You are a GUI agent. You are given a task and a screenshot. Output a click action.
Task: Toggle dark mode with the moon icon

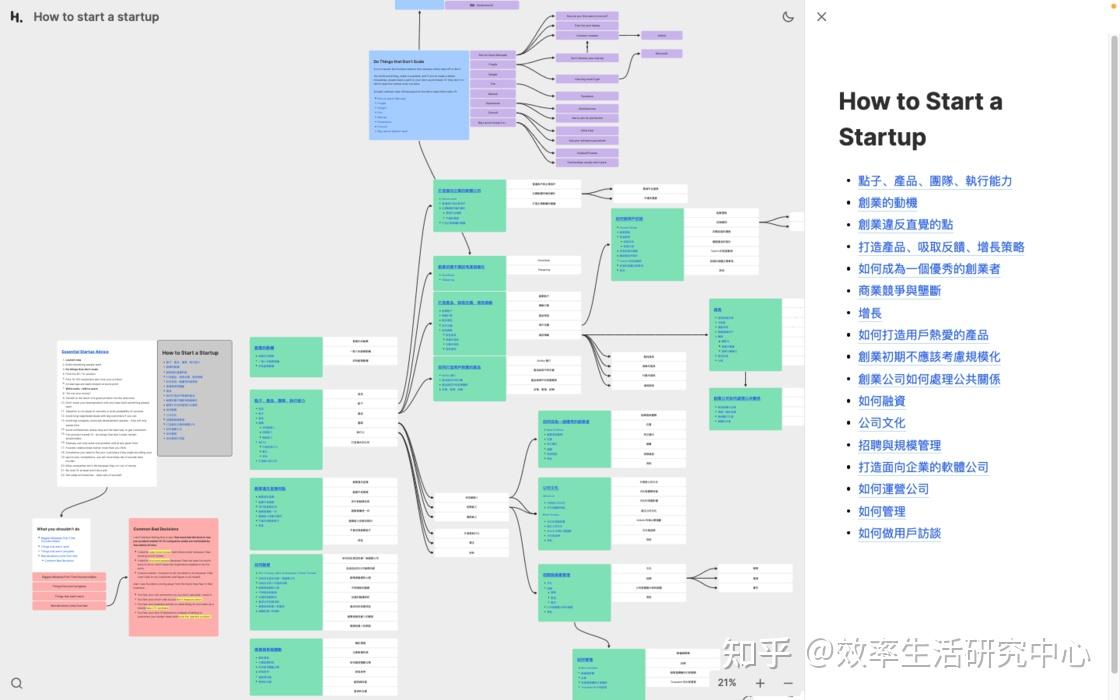[787, 16]
